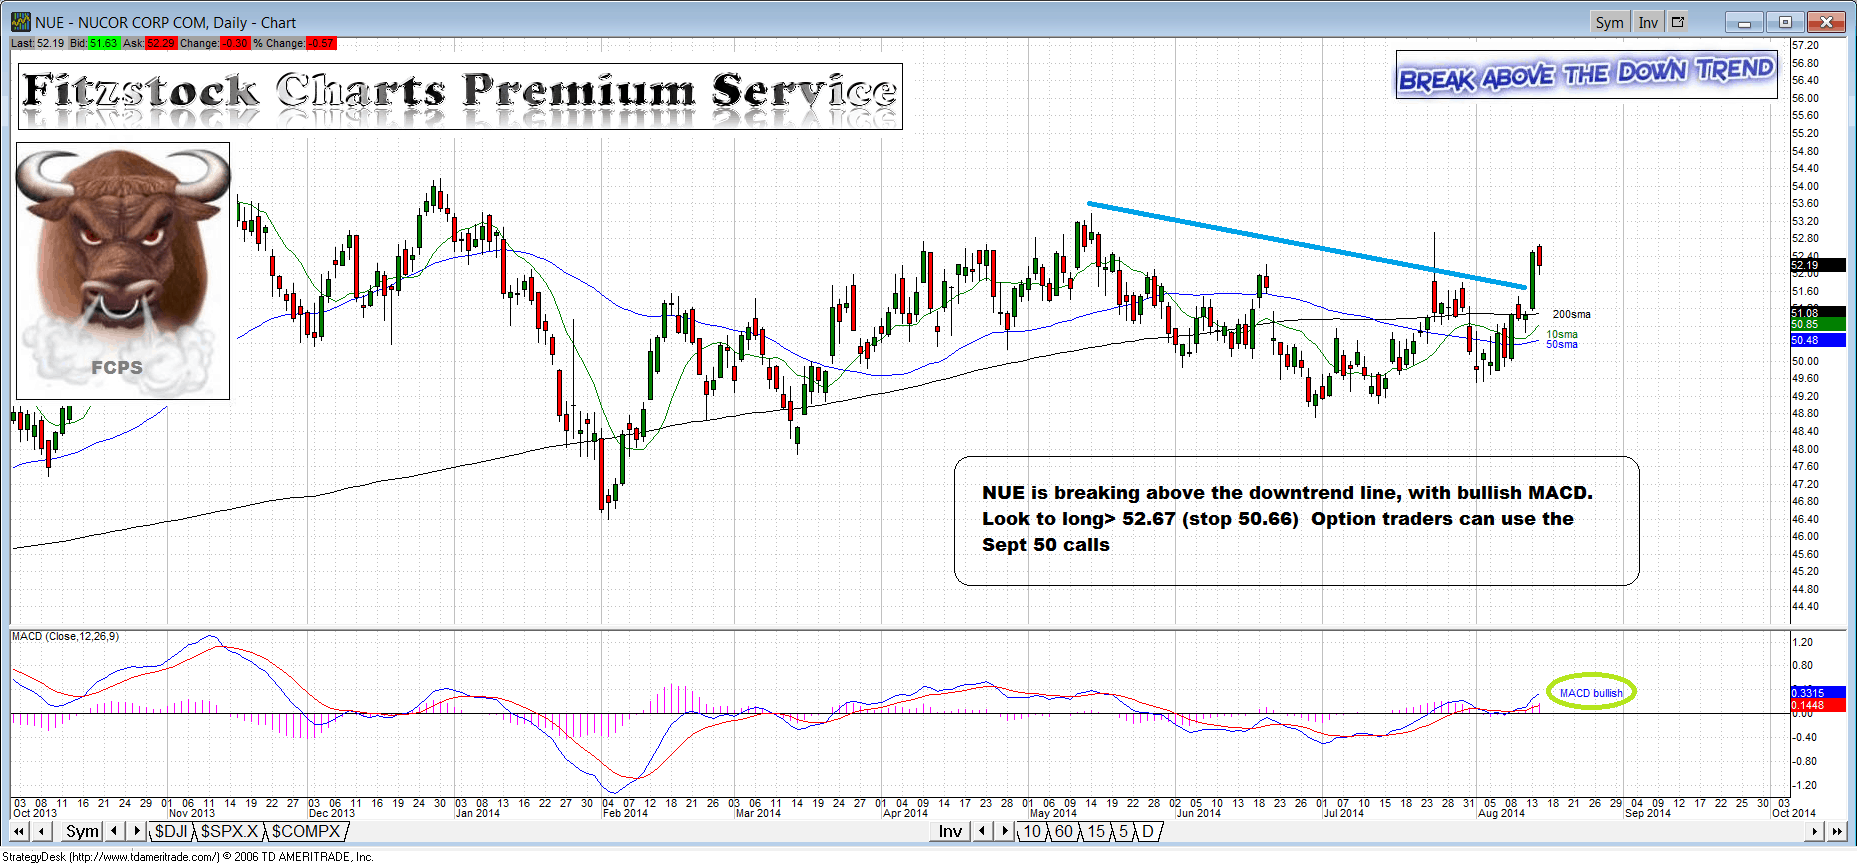Switch to the $SPX.X symbol tab
This screenshot has height=863, width=1857.
pos(229,831)
